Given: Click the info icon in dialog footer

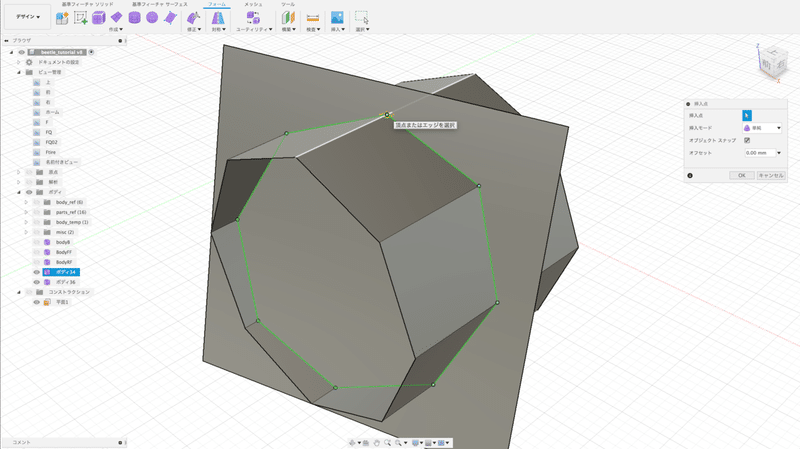Looking at the screenshot, I should point(690,176).
